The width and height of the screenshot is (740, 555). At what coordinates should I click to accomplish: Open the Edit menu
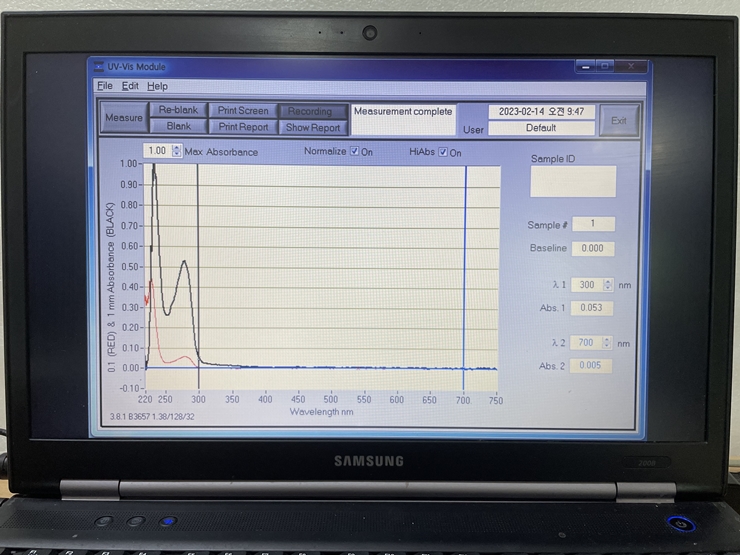click(130, 86)
